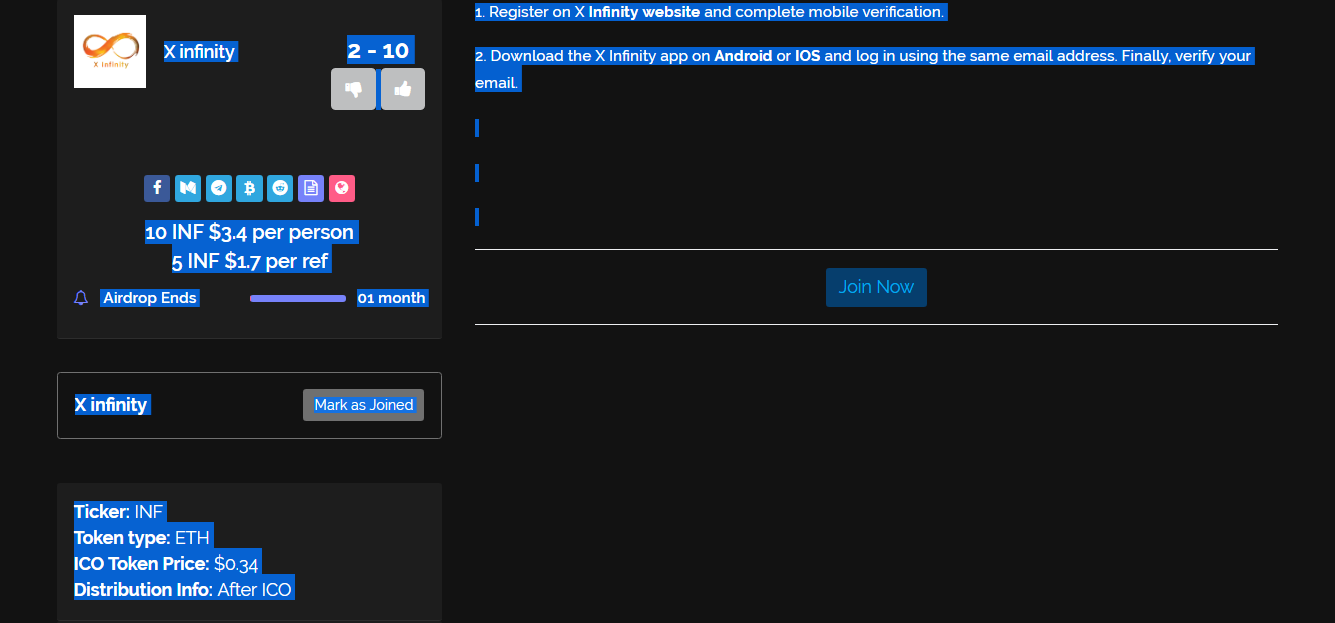Open the Android app download link
The height and width of the screenshot is (623, 1335).
point(743,56)
